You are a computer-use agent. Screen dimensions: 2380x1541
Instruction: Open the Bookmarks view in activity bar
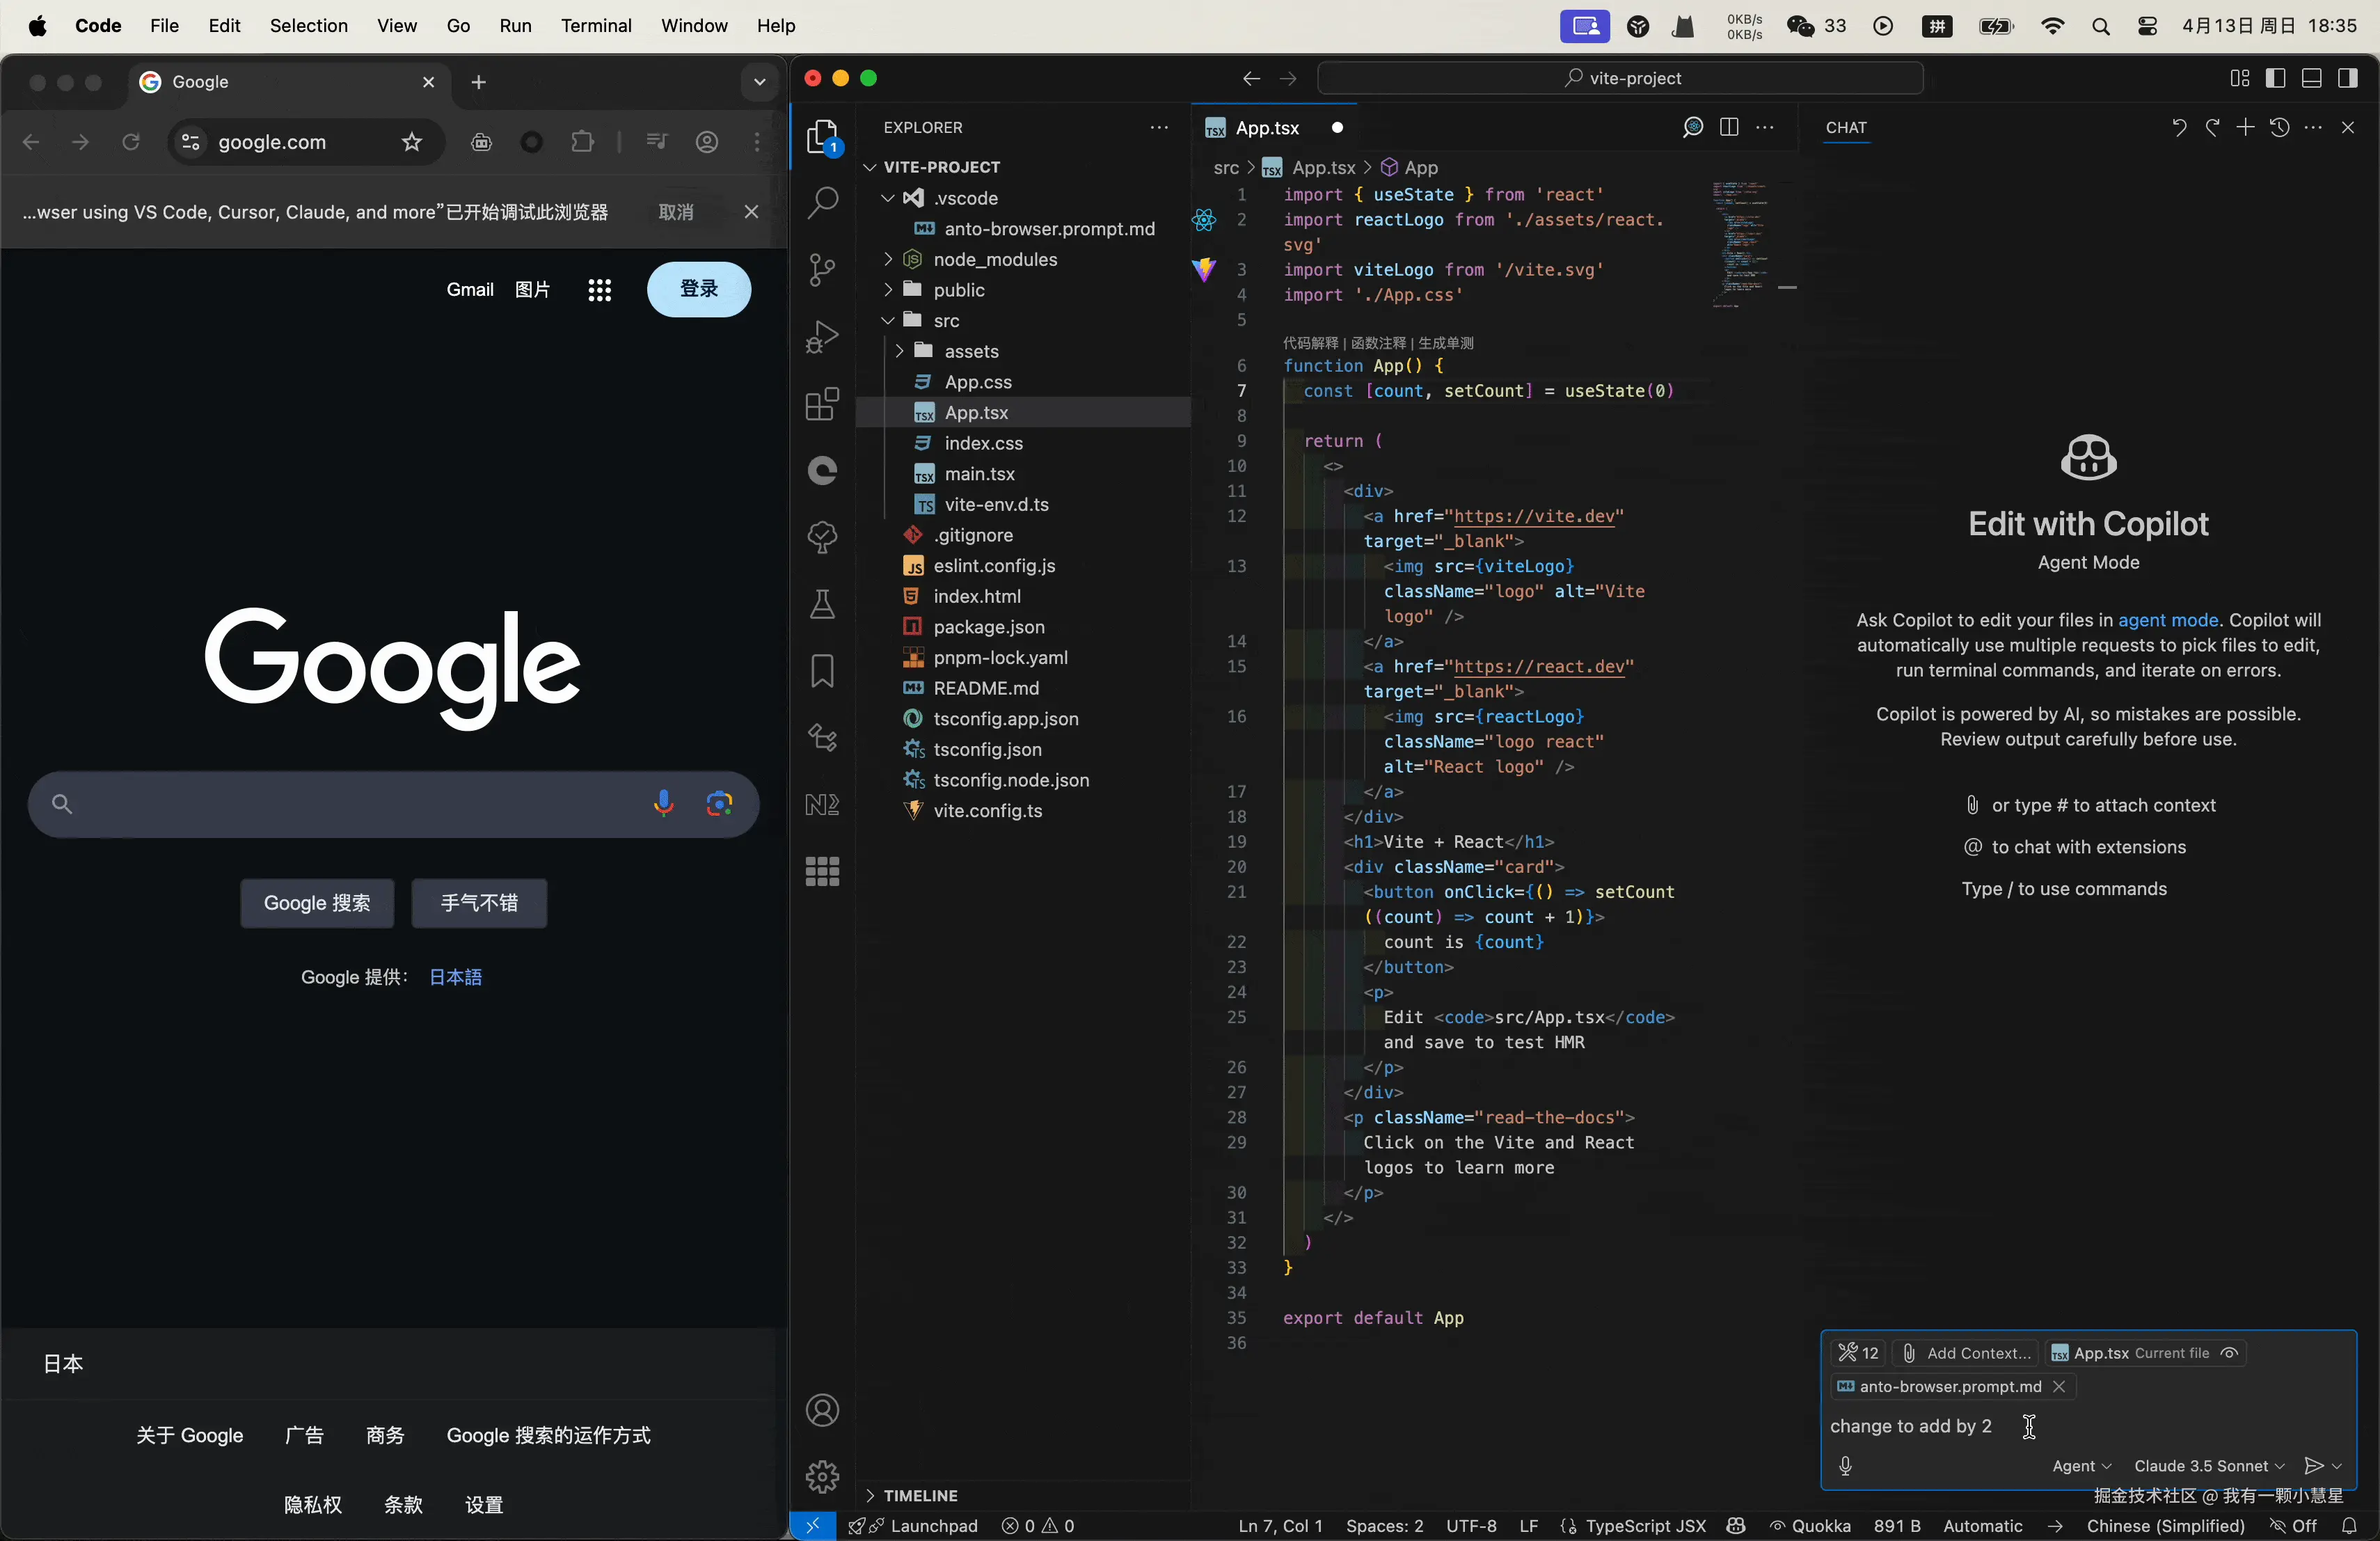pyautogui.click(x=822, y=671)
